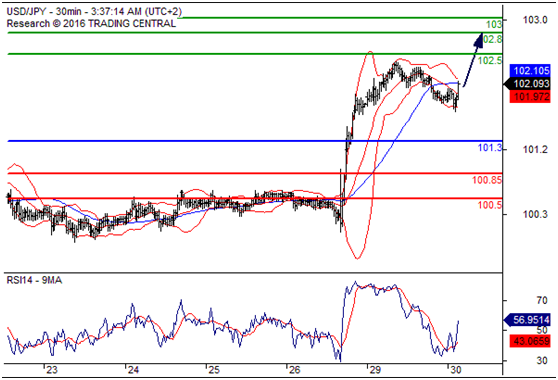
Task: Click the 100.3 price axis value
Action: tap(535, 214)
